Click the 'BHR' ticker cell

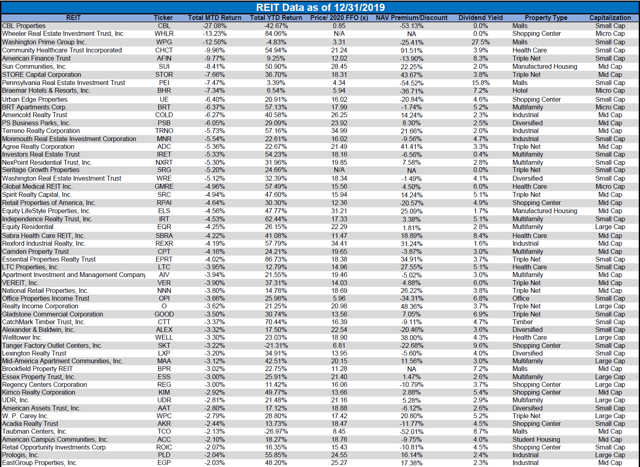coord(164,91)
